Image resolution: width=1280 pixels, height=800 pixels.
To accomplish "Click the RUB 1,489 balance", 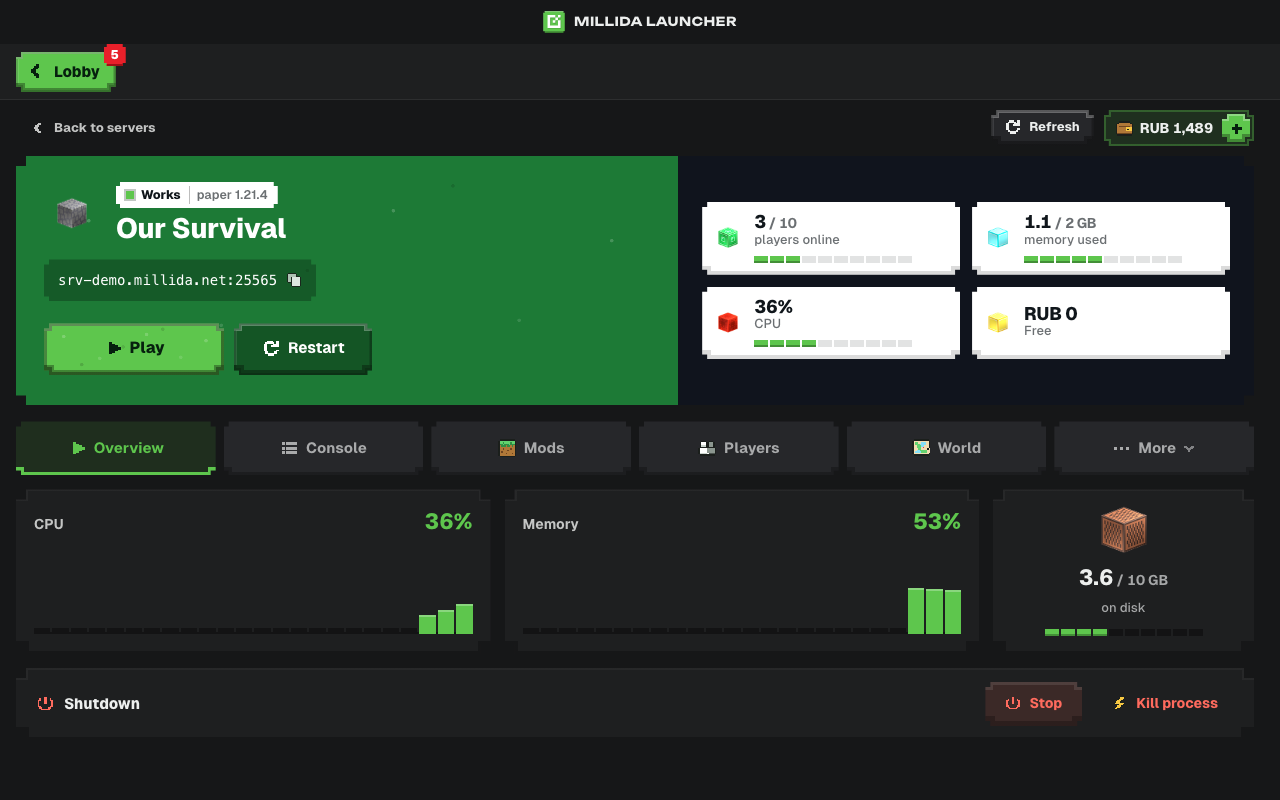I will pos(1176,128).
